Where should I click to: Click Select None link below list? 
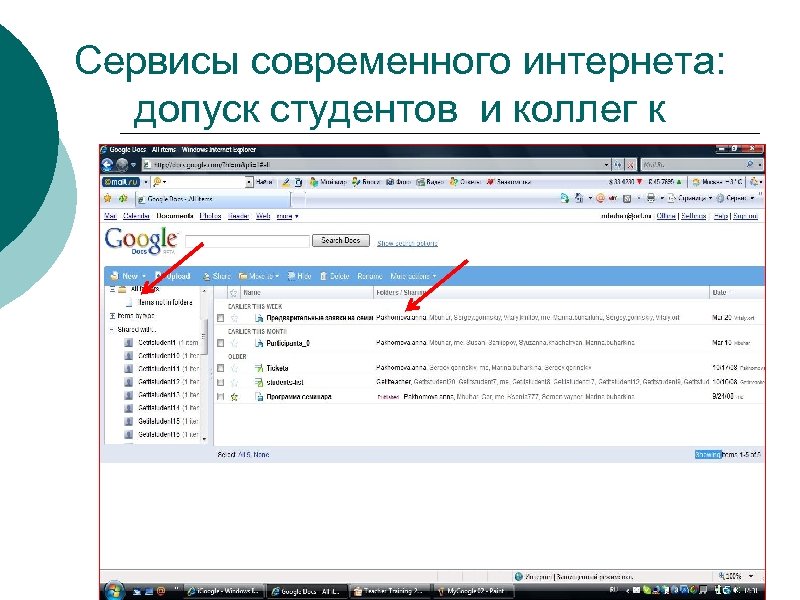coord(261,455)
